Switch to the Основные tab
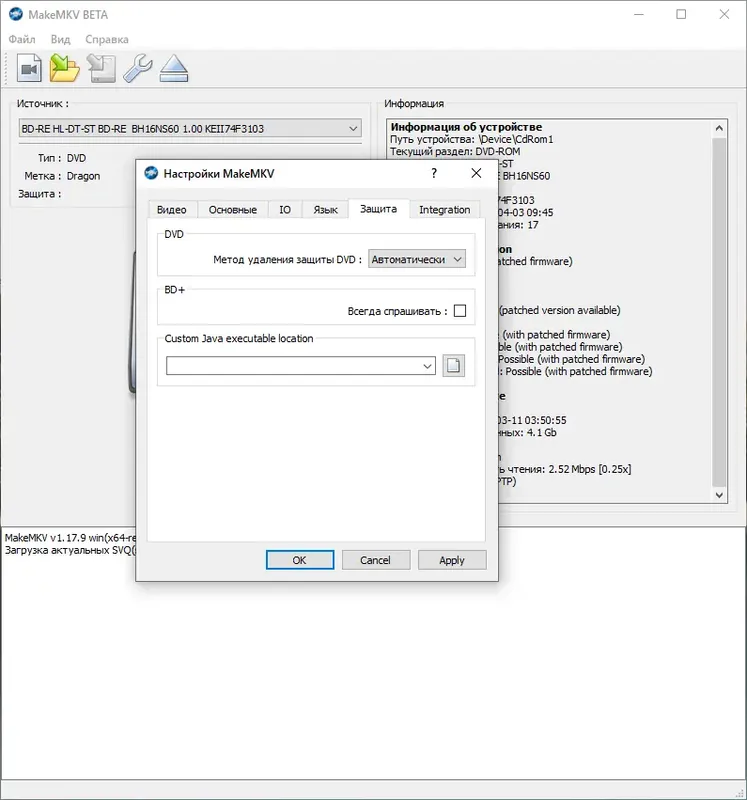 [233, 210]
